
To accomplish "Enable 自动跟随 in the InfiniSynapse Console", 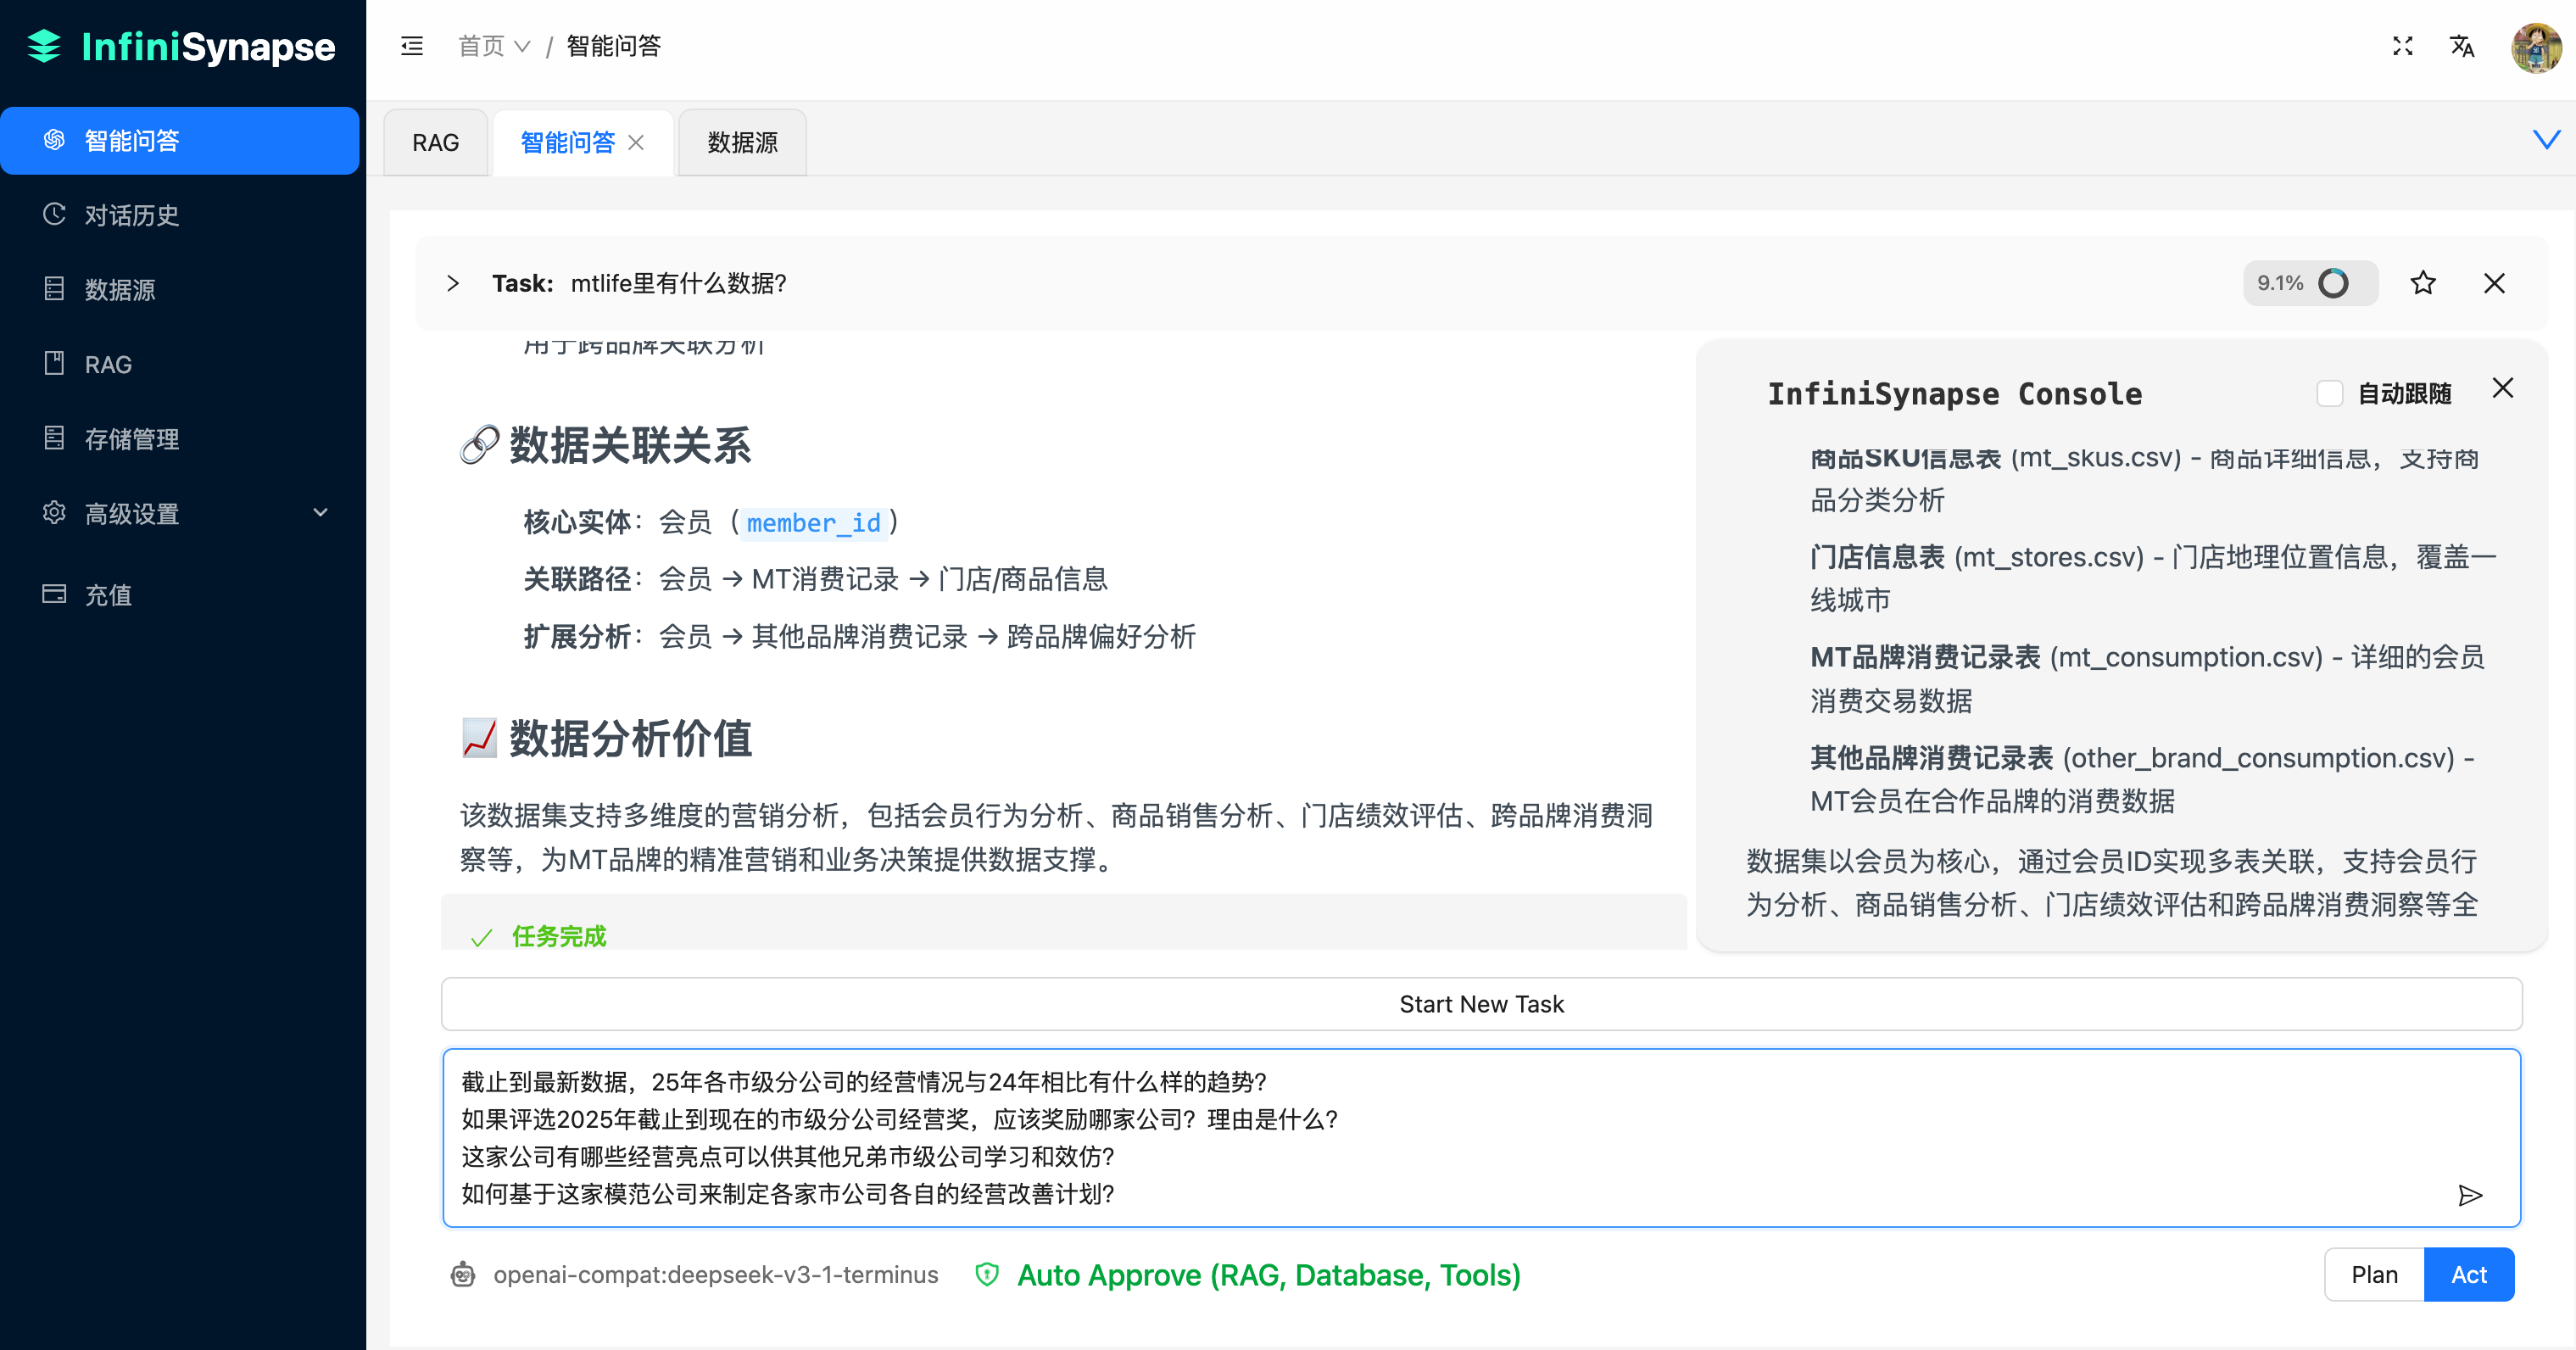I will click(2331, 393).
